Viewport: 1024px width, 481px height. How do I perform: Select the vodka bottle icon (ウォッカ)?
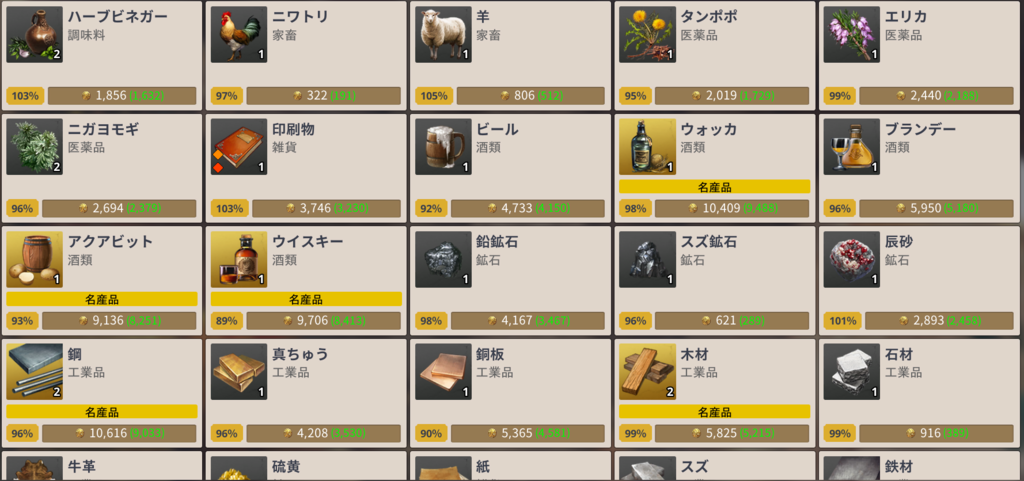(x=647, y=147)
